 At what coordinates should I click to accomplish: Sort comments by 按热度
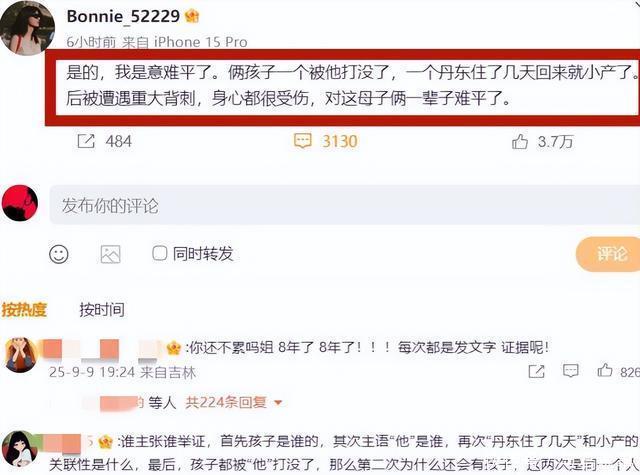(24, 310)
